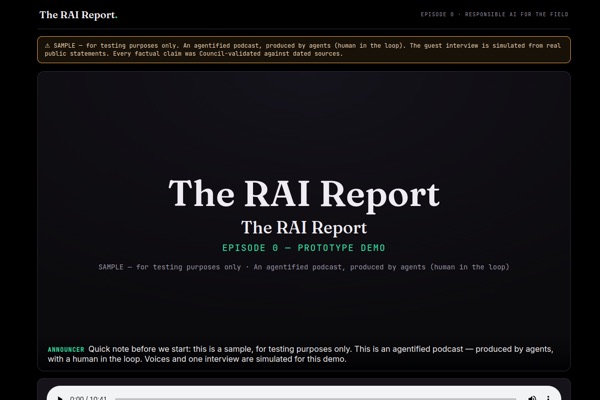The height and width of the screenshot is (400, 600).
Task: Click the gray SAMPLE tagline under episode label
Action: pyautogui.click(x=304, y=267)
